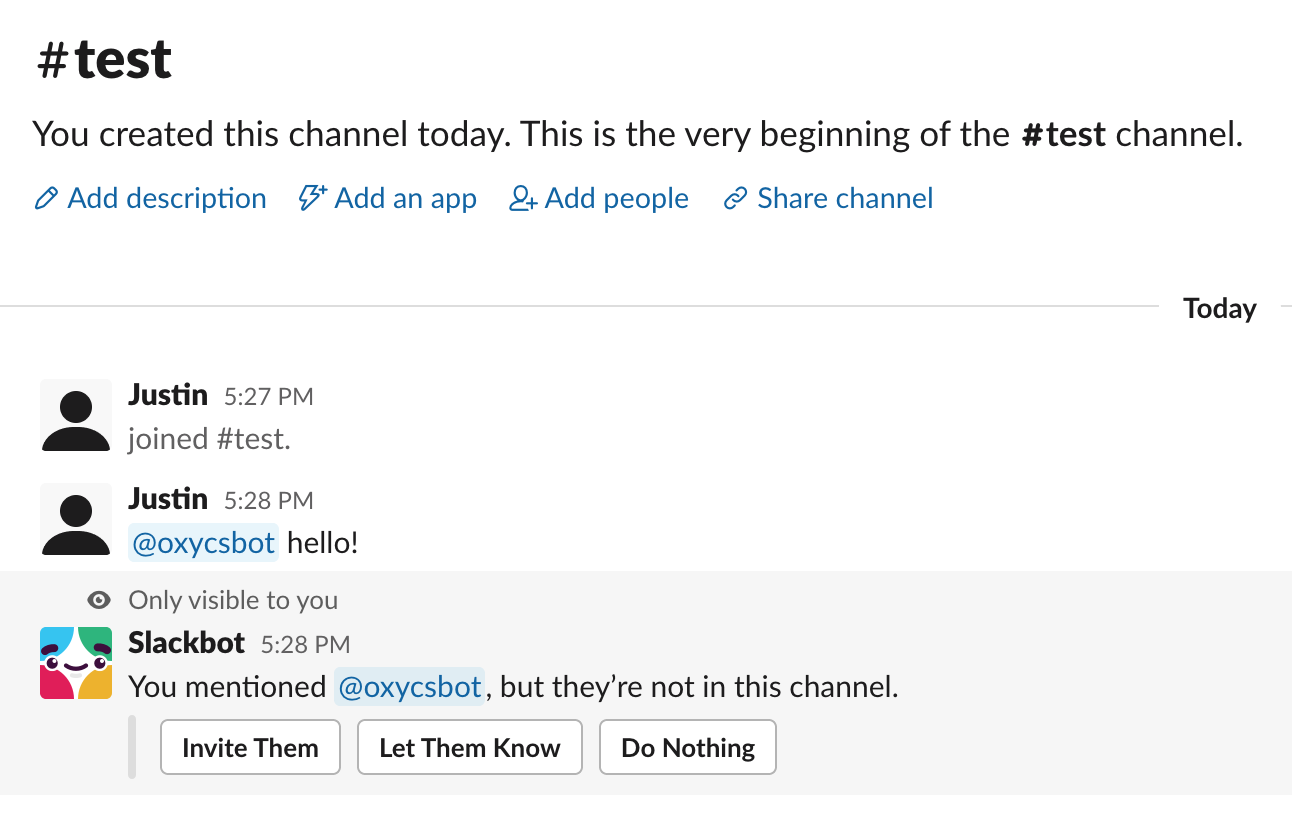
Task: Click the 'joined #test.' message text
Action: (210, 439)
